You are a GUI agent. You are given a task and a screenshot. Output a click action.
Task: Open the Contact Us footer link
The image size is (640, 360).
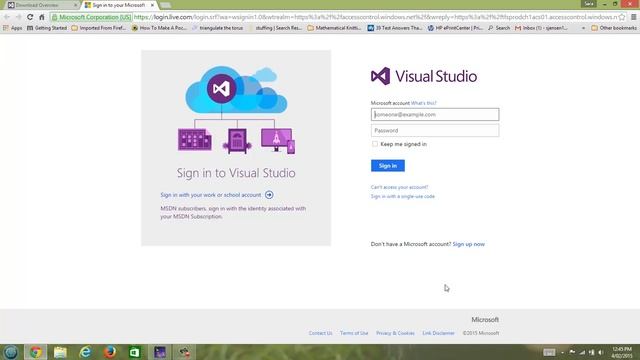pos(320,333)
